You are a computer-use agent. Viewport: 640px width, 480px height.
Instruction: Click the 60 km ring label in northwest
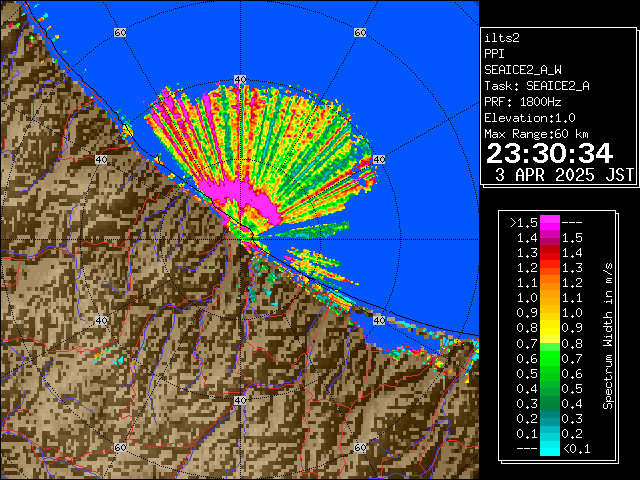pyautogui.click(x=120, y=32)
